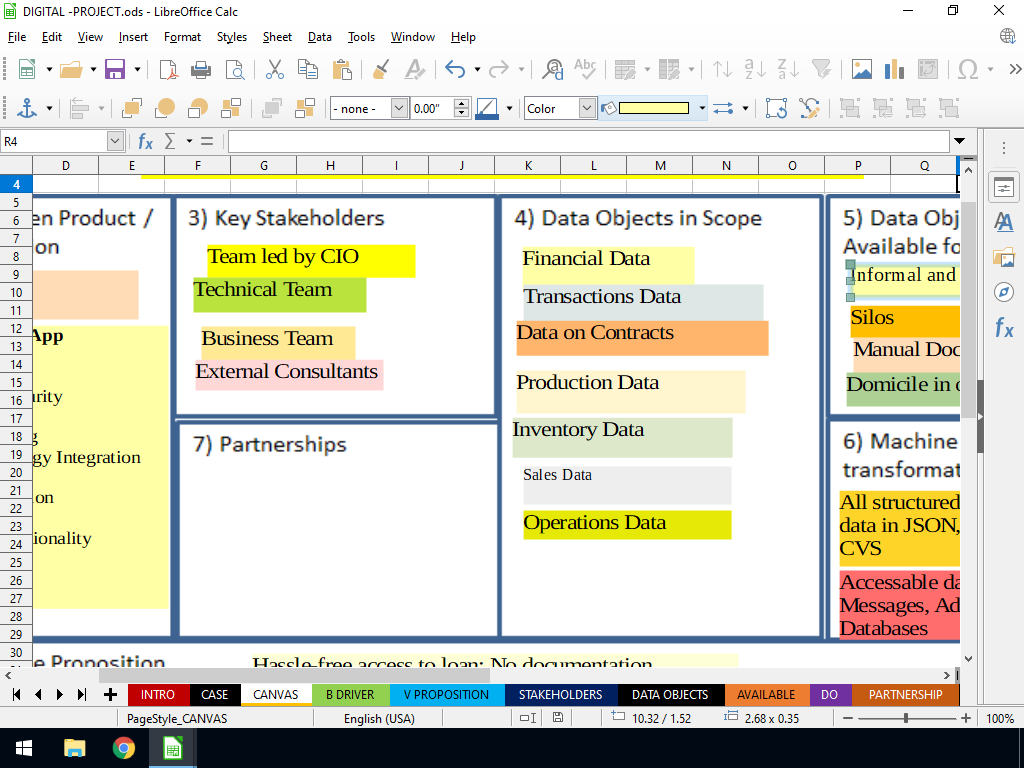Cut selection with the scissors icon
Screen dimensions: 1024x768
point(275,69)
